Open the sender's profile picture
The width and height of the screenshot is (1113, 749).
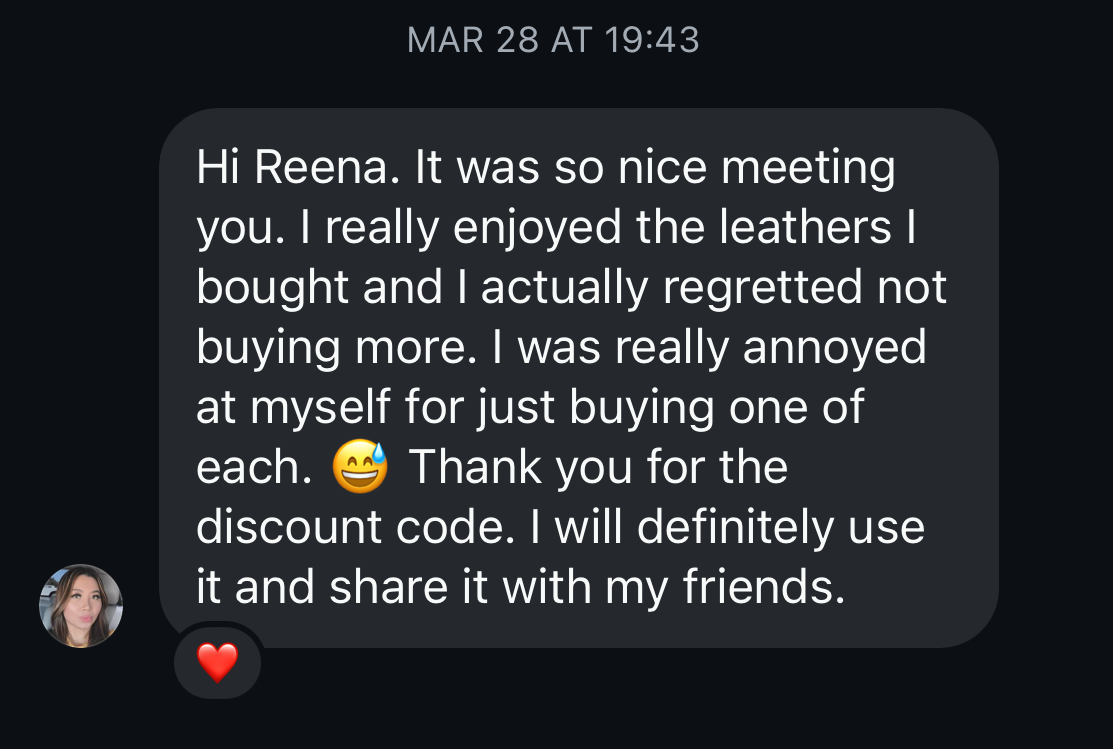[81, 606]
